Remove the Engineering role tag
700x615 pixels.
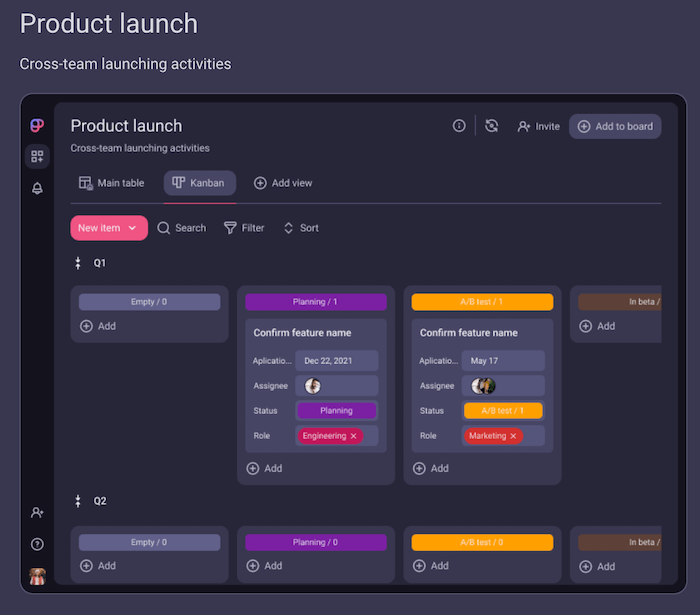pyautogui.click(x=353, y=436)
